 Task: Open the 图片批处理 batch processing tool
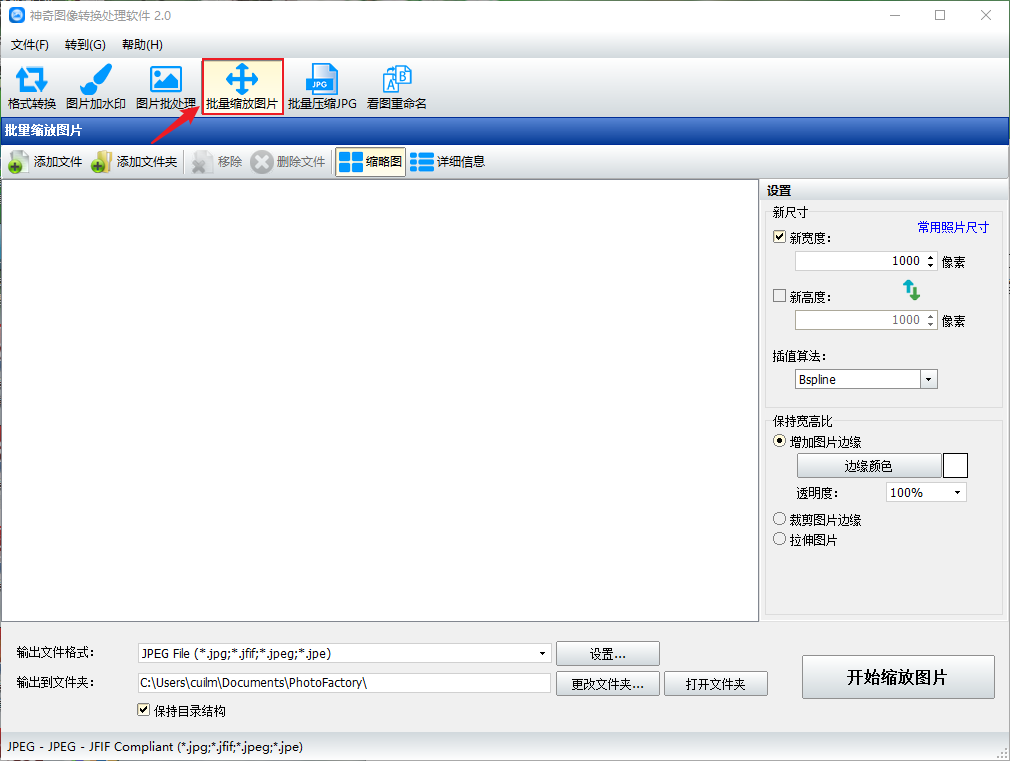165,87
